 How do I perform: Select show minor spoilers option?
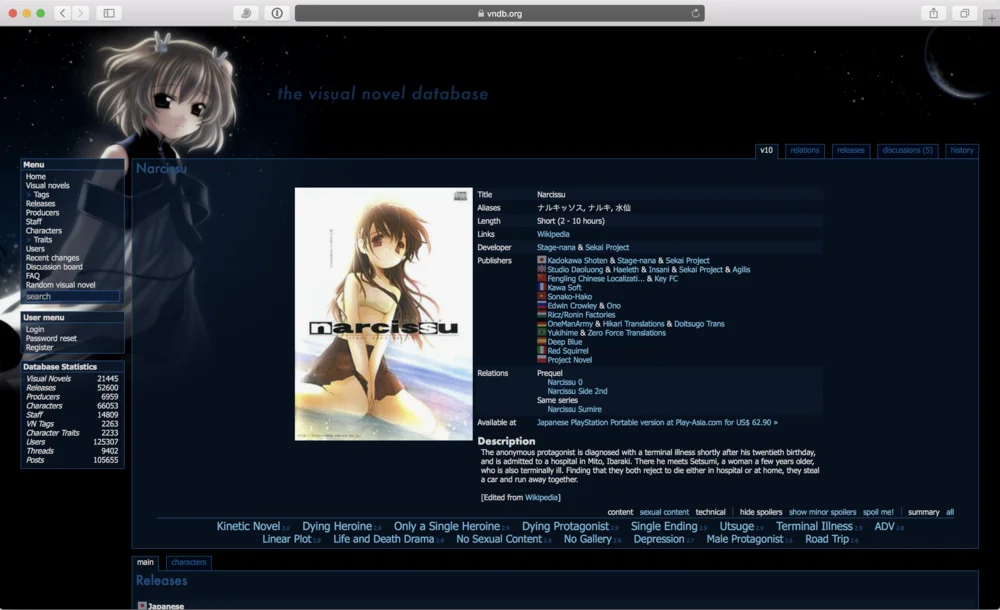[x=822, y=512]
